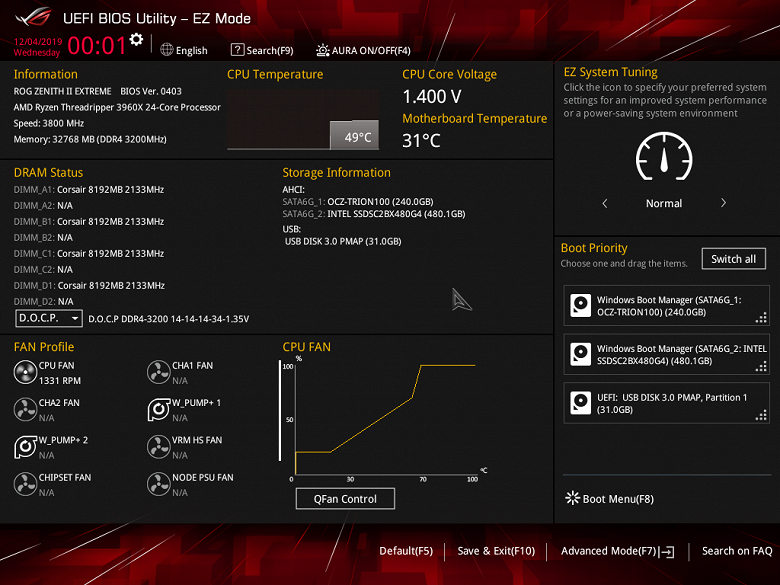Click the SATA6G_1 OCZ-TRION100 storage entry
This screenshot has width=780, height=585.
(x=358, y=201)
